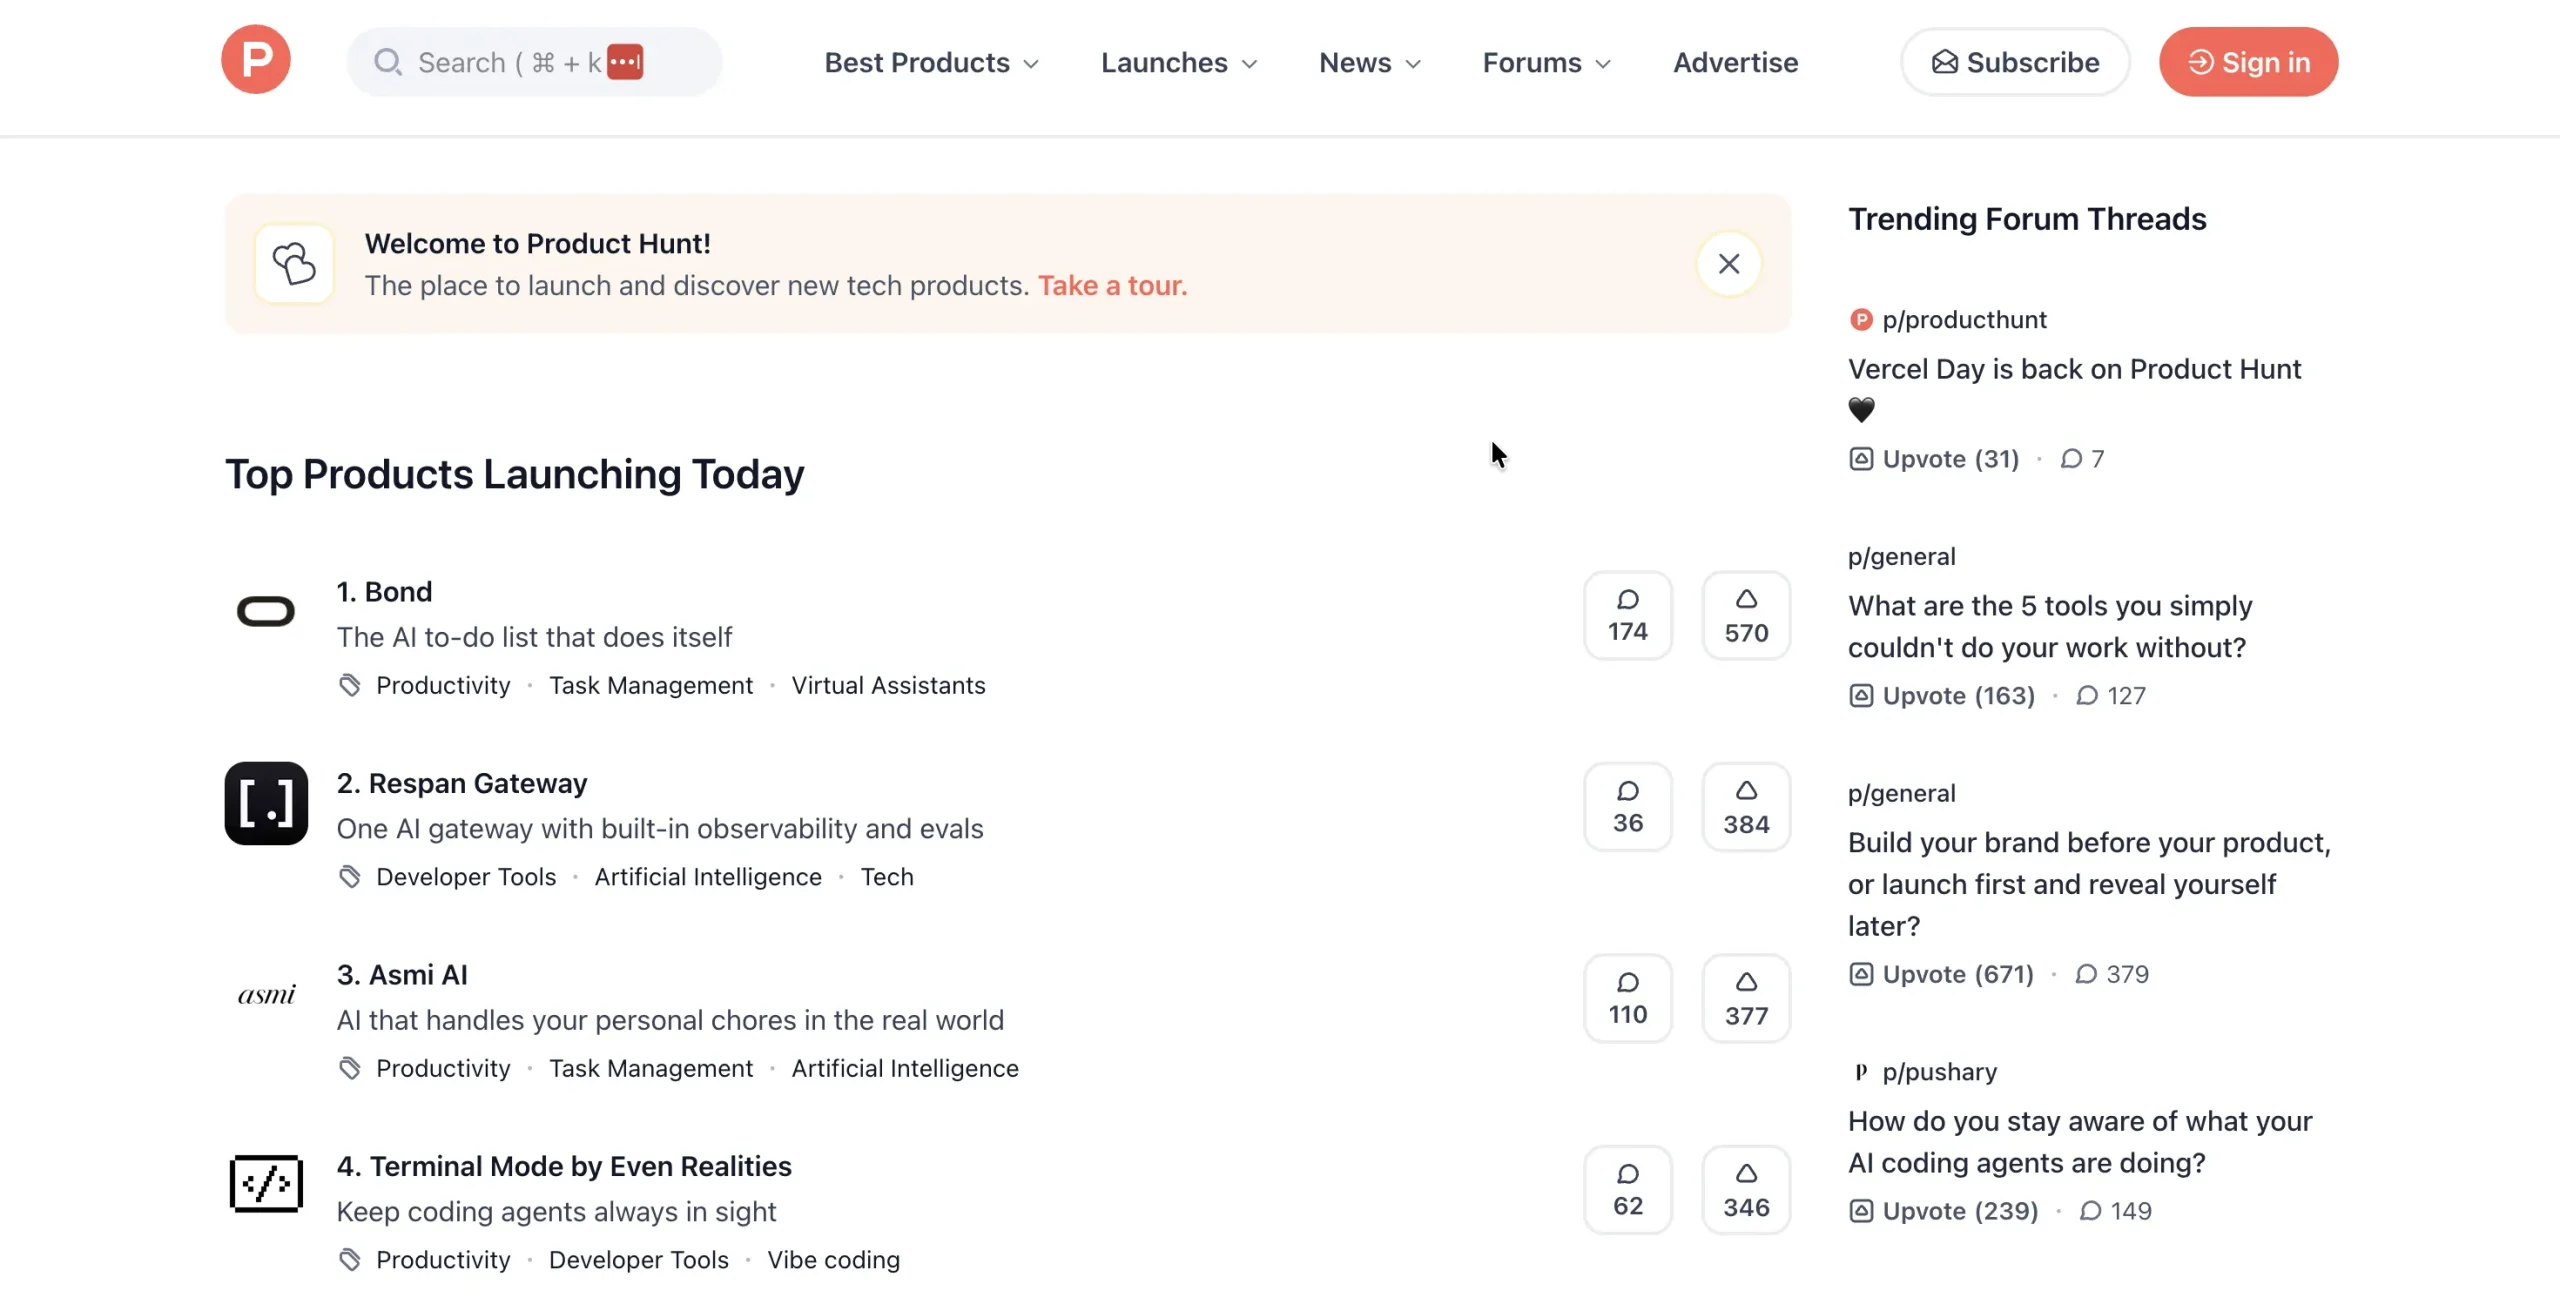Click the red extension badge in search bar
2560x1304 pixels.
tap(625, 62)
